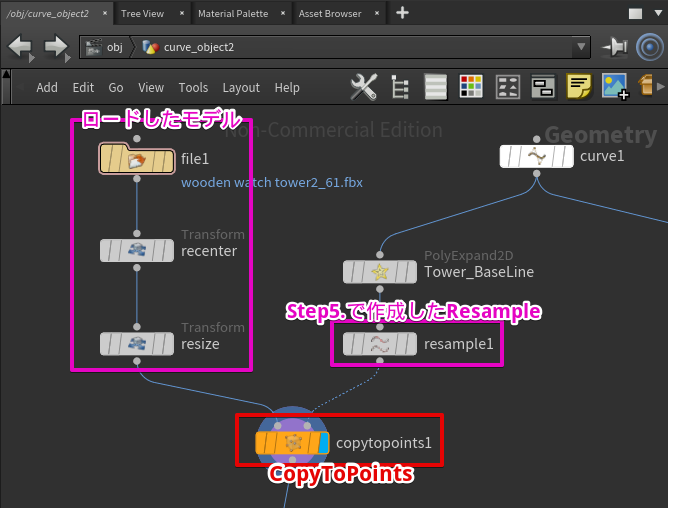
Task: Select the recenter Transform node
Action: pos(137,250)
